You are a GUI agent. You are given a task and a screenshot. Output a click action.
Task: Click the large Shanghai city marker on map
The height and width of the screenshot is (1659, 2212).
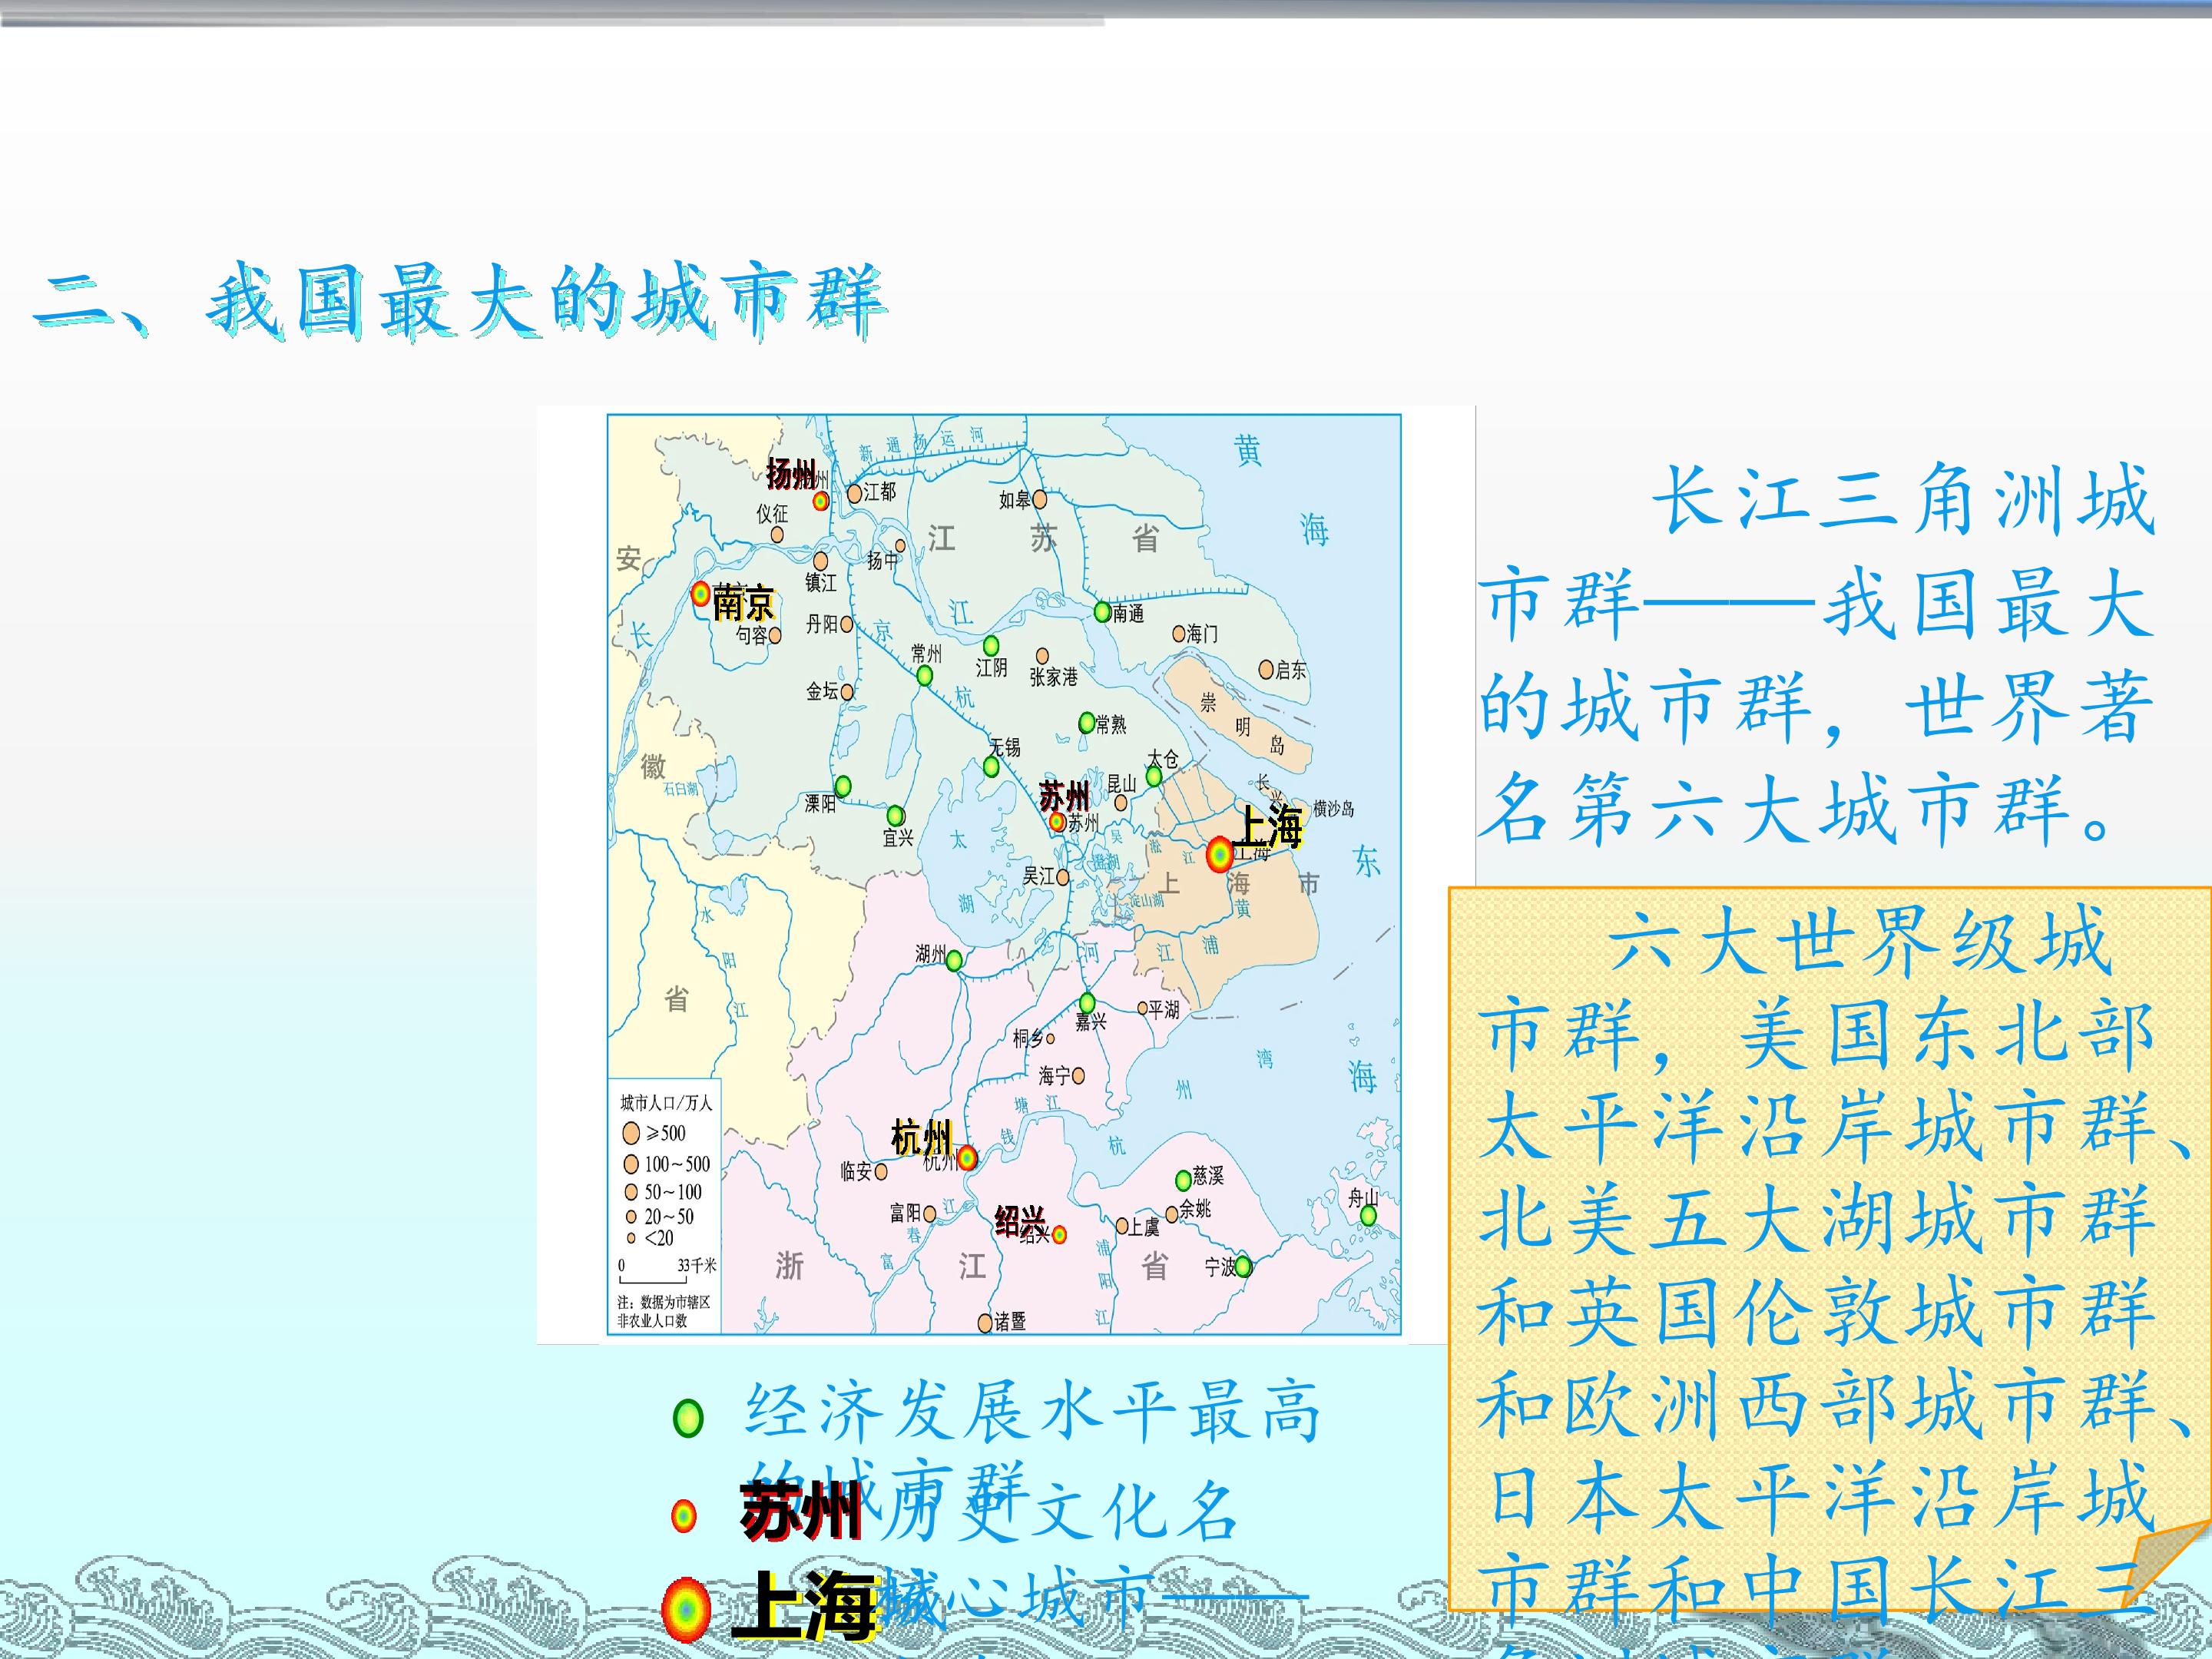coord(1219,855)
